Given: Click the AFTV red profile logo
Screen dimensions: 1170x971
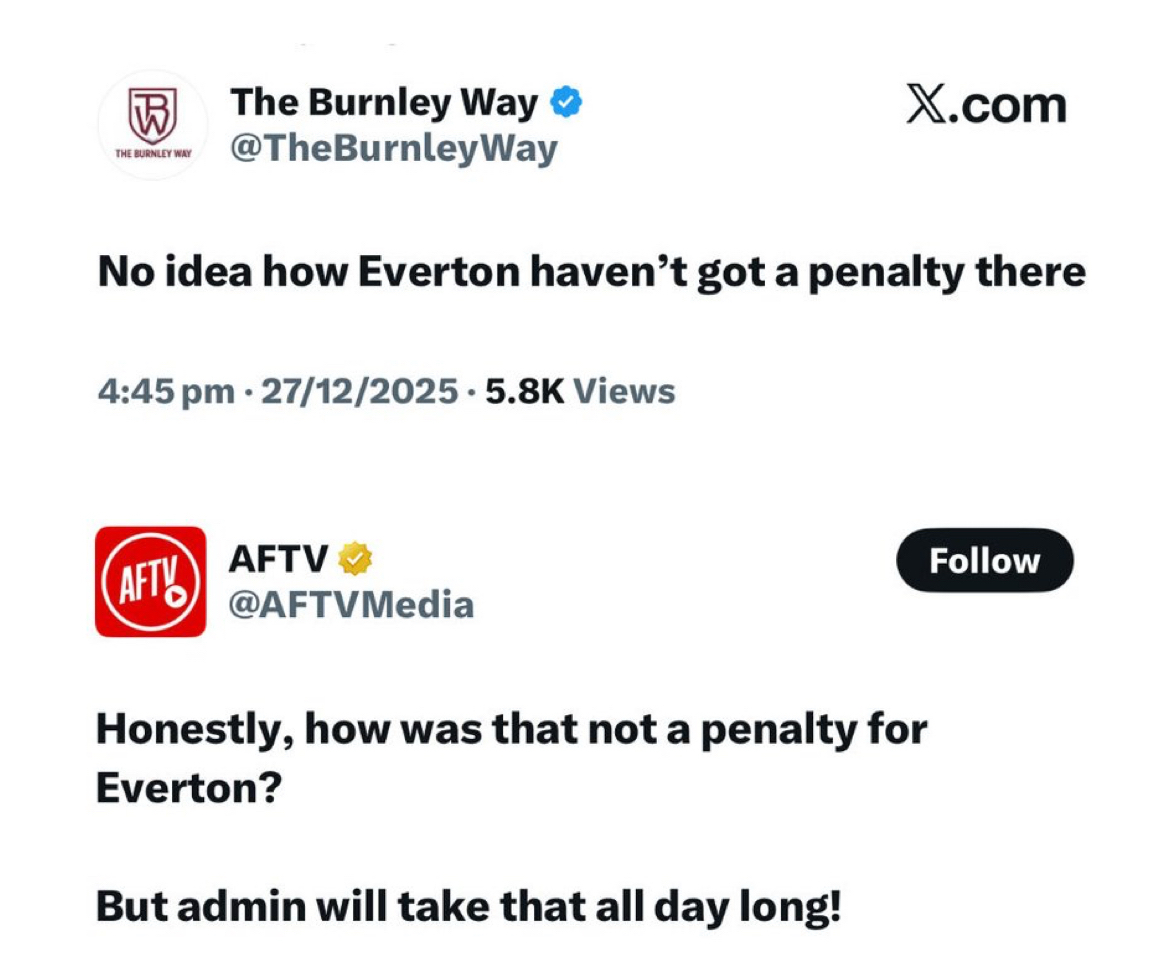Looking at the screenshot, I should click(x=150, y=581).
